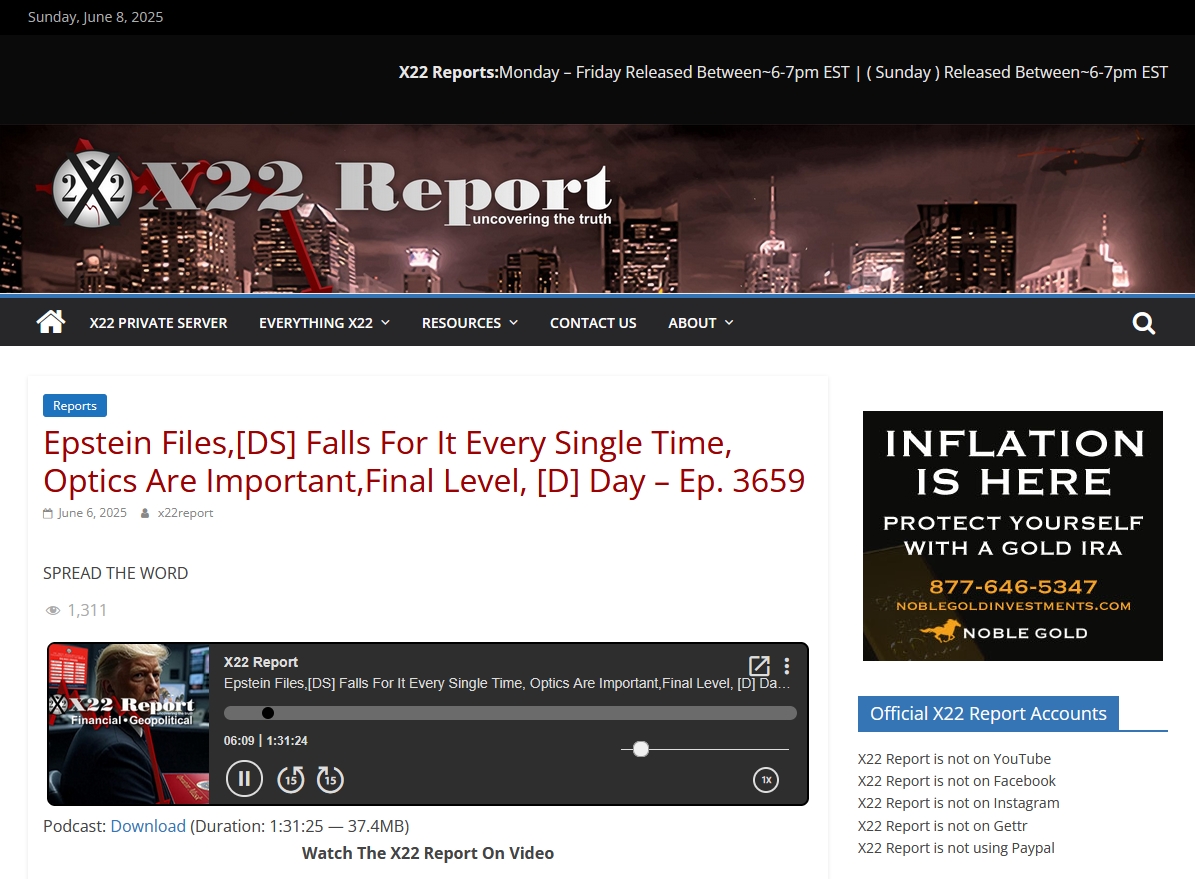Rewind the podcast 15 seconds
This screenshot has height=879, width=1195.
(290, 780)
